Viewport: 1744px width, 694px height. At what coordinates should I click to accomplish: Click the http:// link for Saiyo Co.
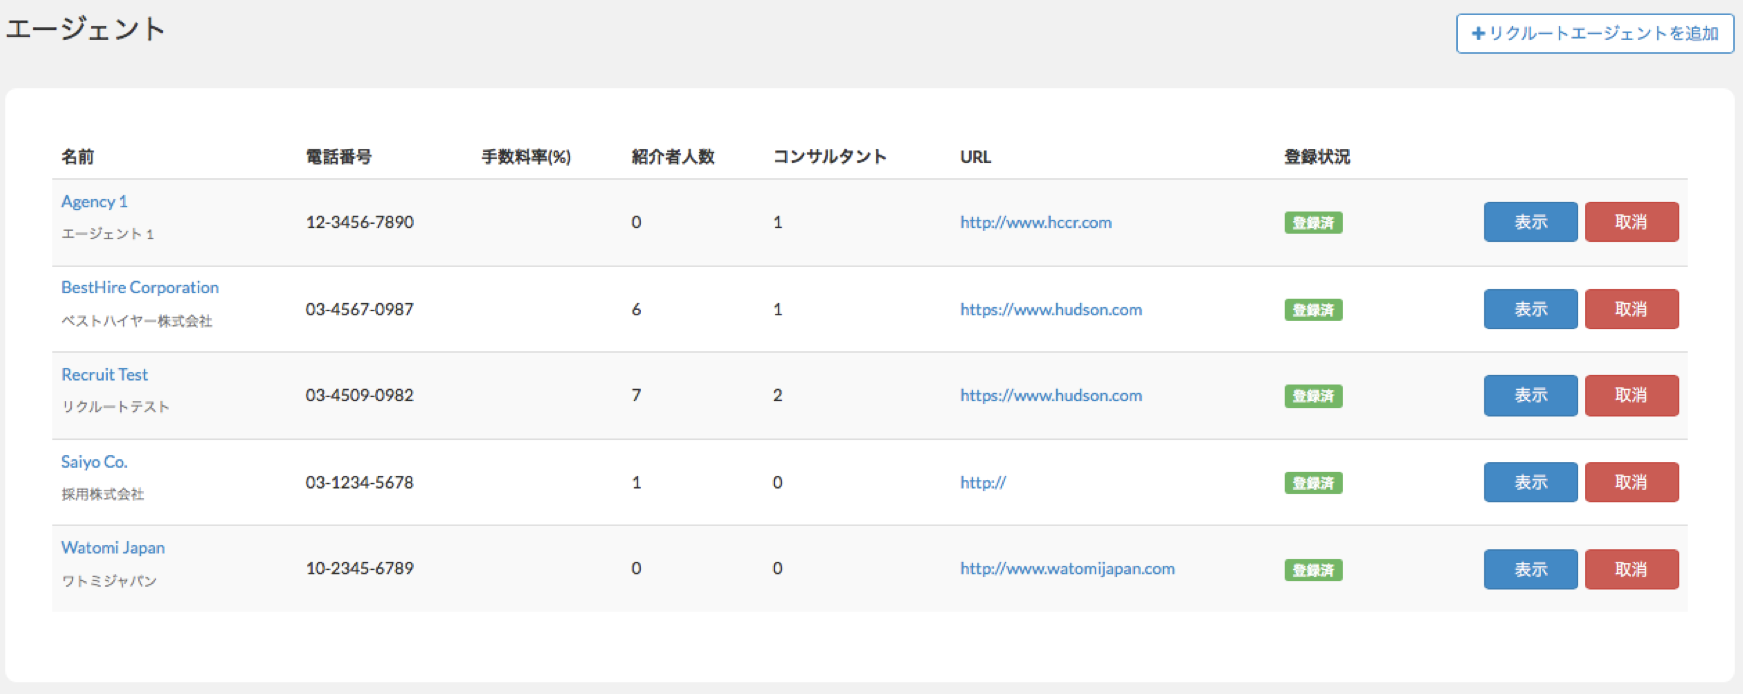point(982,482)
